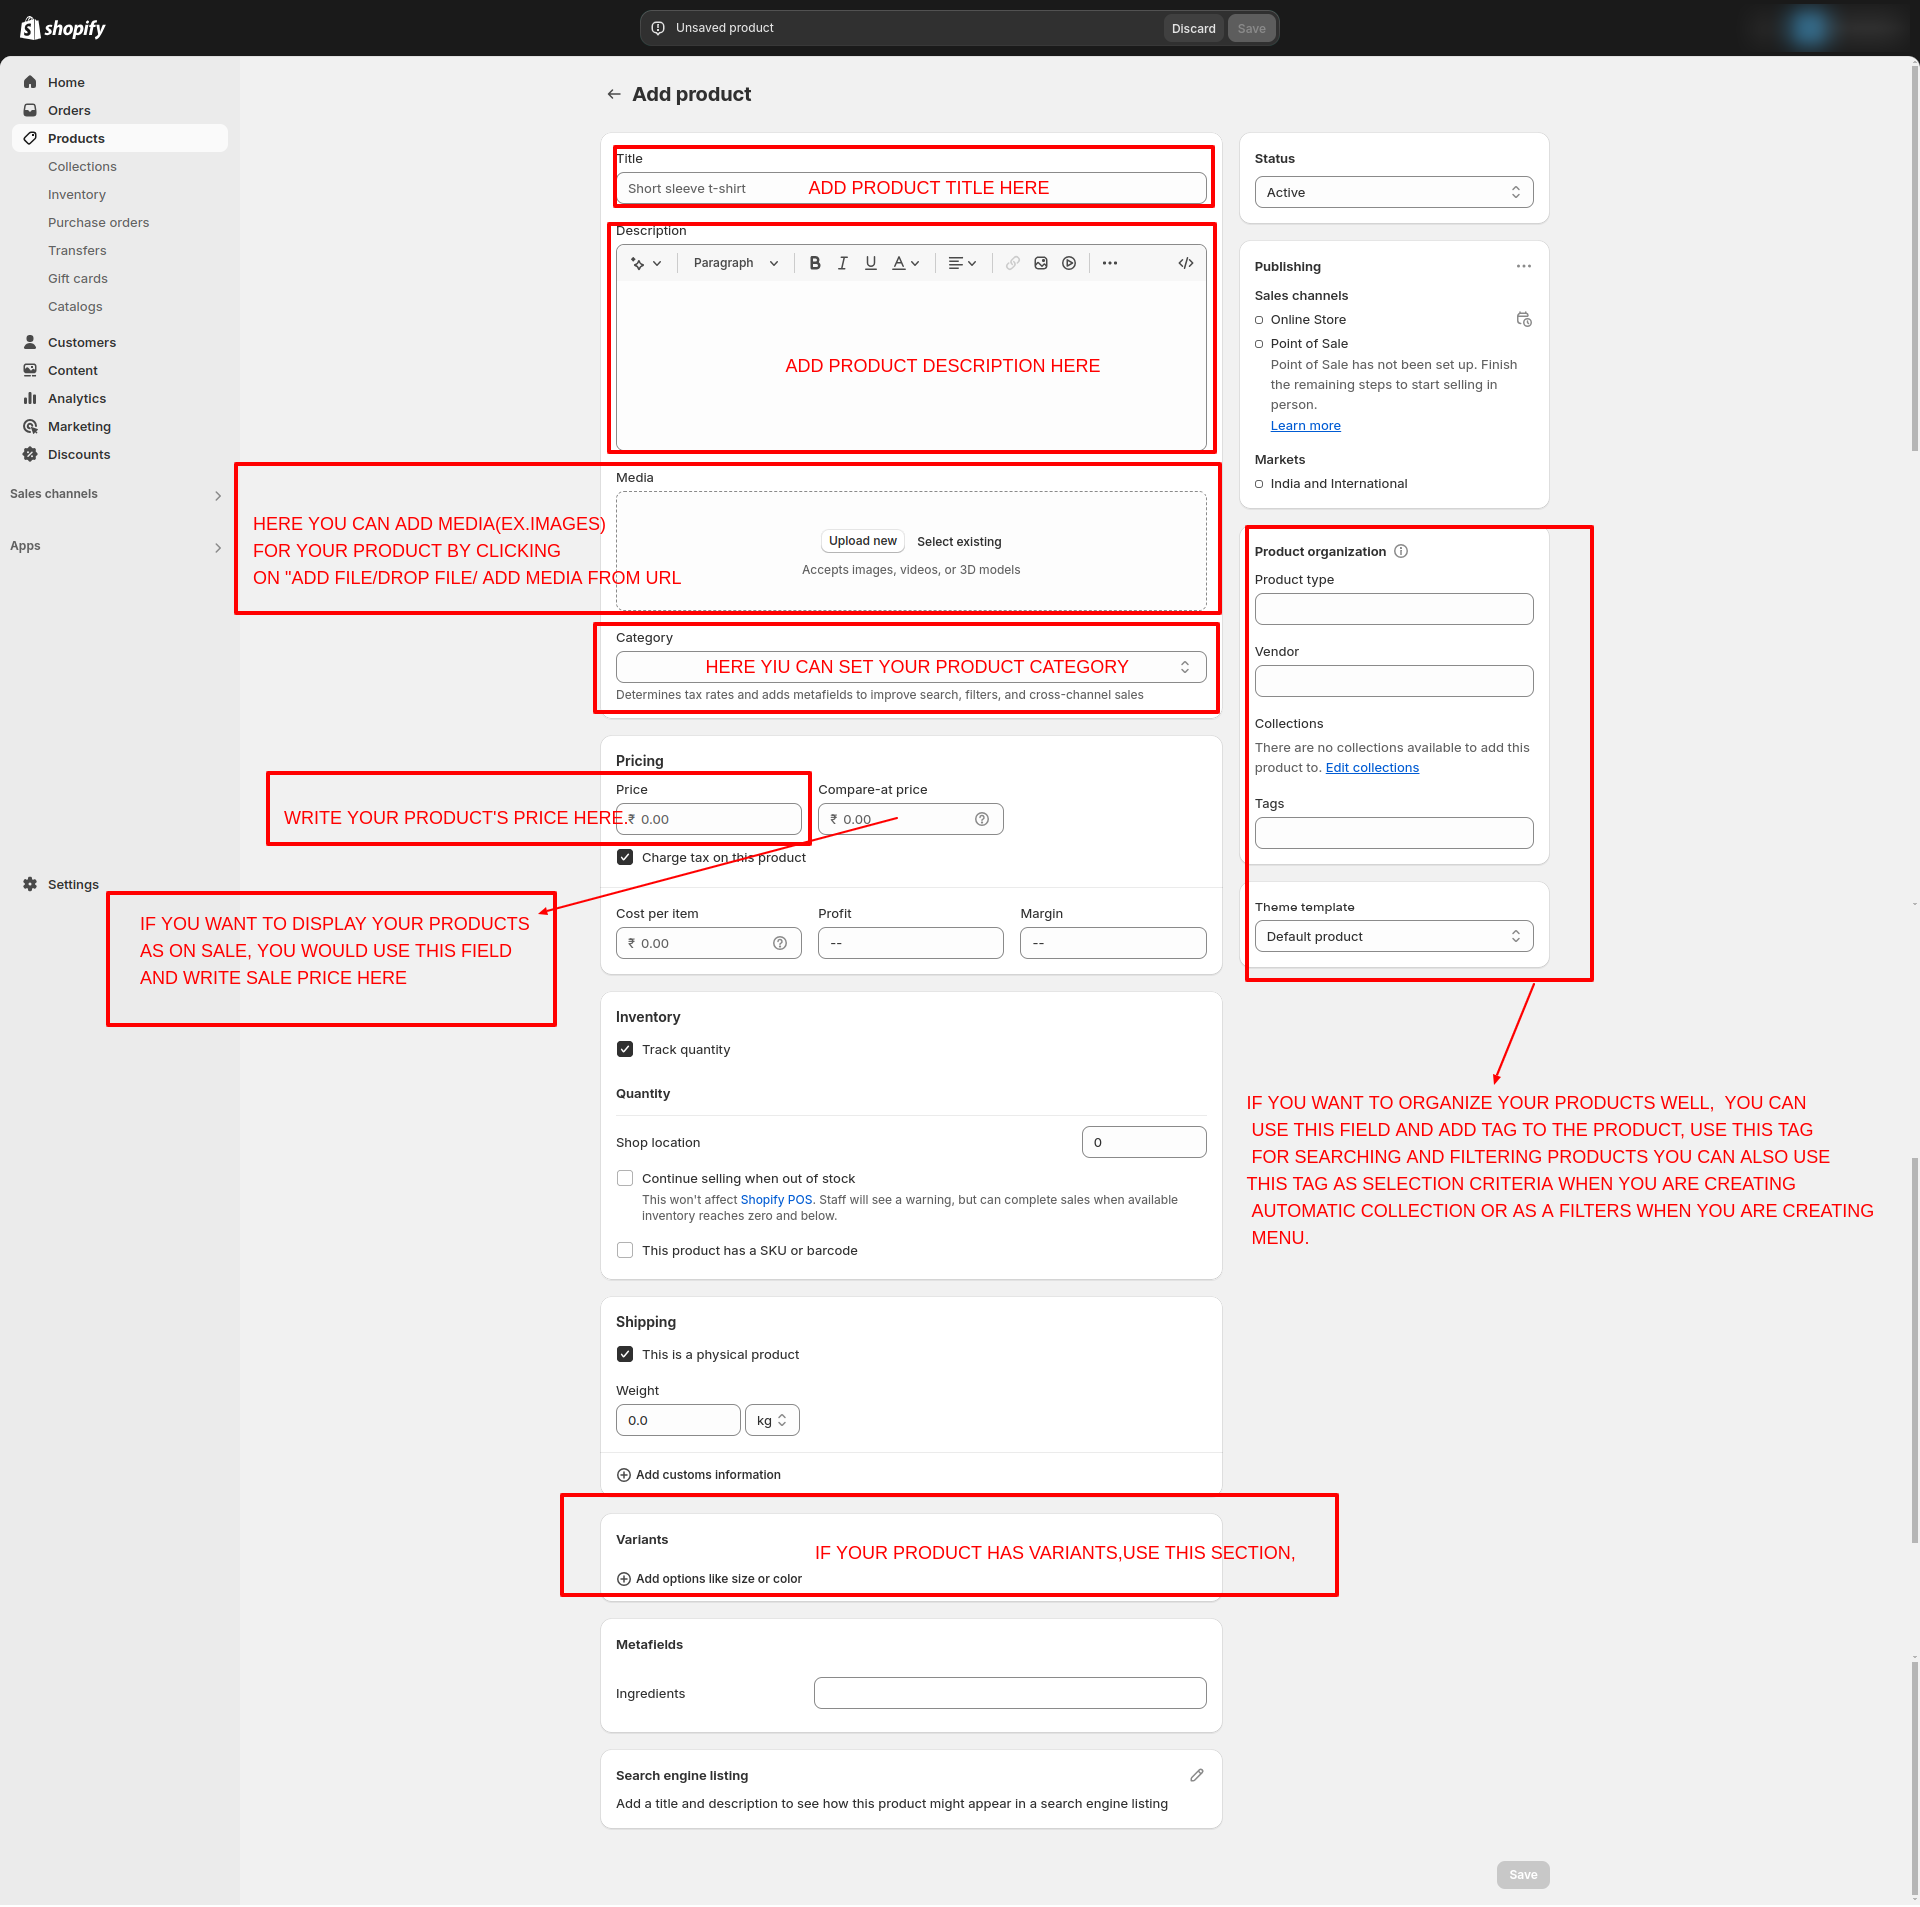Open the weight unit kg dropdown
The image size is (1920, 1907).
[772, 1420]
